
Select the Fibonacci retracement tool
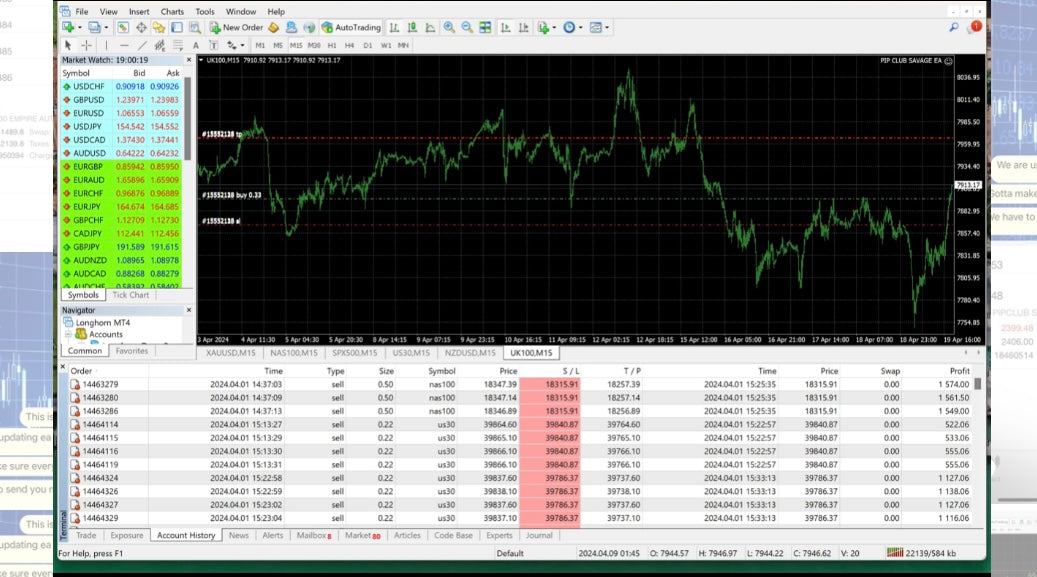point(178,45)
